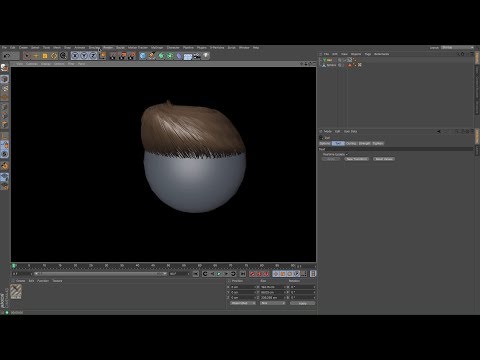Open the viewport View menu
This screenshot has height=360, width=480.
pyautogui.click(x=20, y=64)
